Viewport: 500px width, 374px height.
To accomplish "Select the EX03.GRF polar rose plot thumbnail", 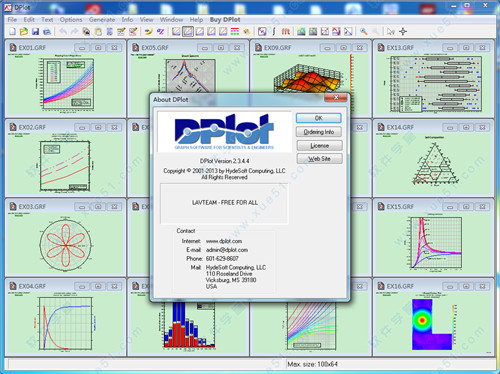I will pos(65,245).
